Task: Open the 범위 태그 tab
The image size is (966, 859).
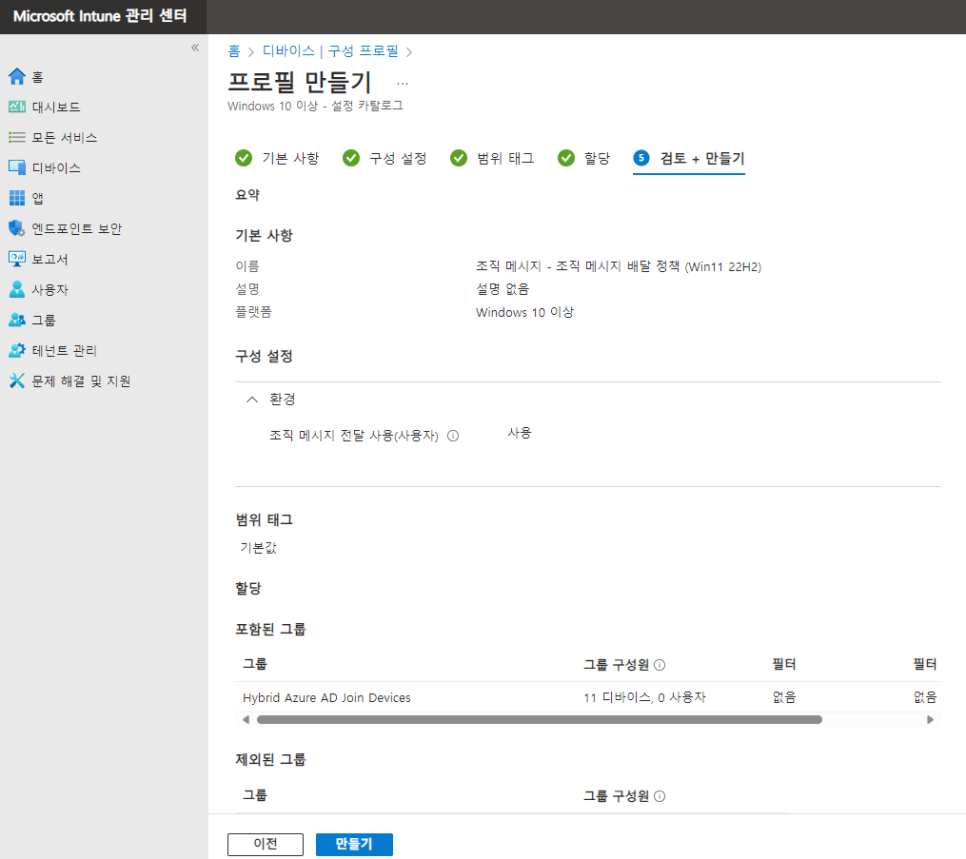Action: (x=492, y=158)
